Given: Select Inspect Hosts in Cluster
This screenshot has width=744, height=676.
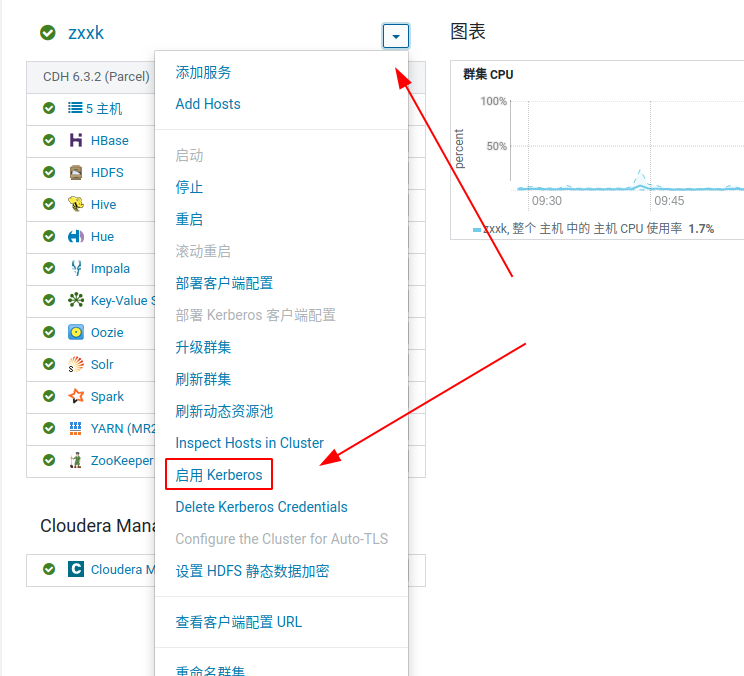Looking at the screenshot, I should [x=250, y=443].
